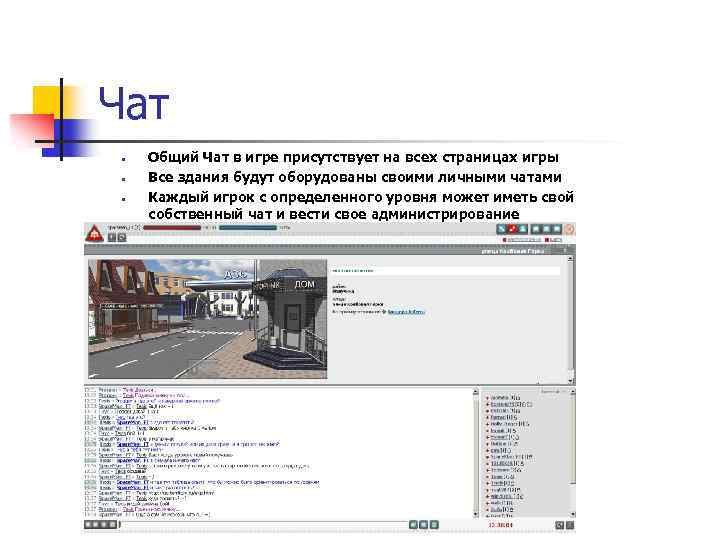Click the bullet starting with Каждый игрок
The height and width of the screenshot is (540, 720).
360,206
